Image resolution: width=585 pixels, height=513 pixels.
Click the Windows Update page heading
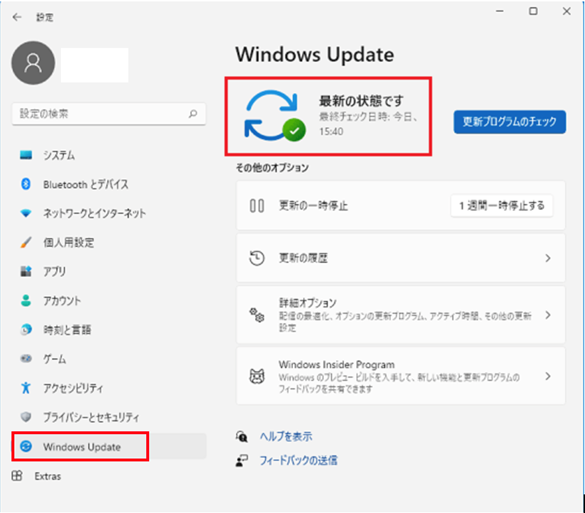click(315, 54)
